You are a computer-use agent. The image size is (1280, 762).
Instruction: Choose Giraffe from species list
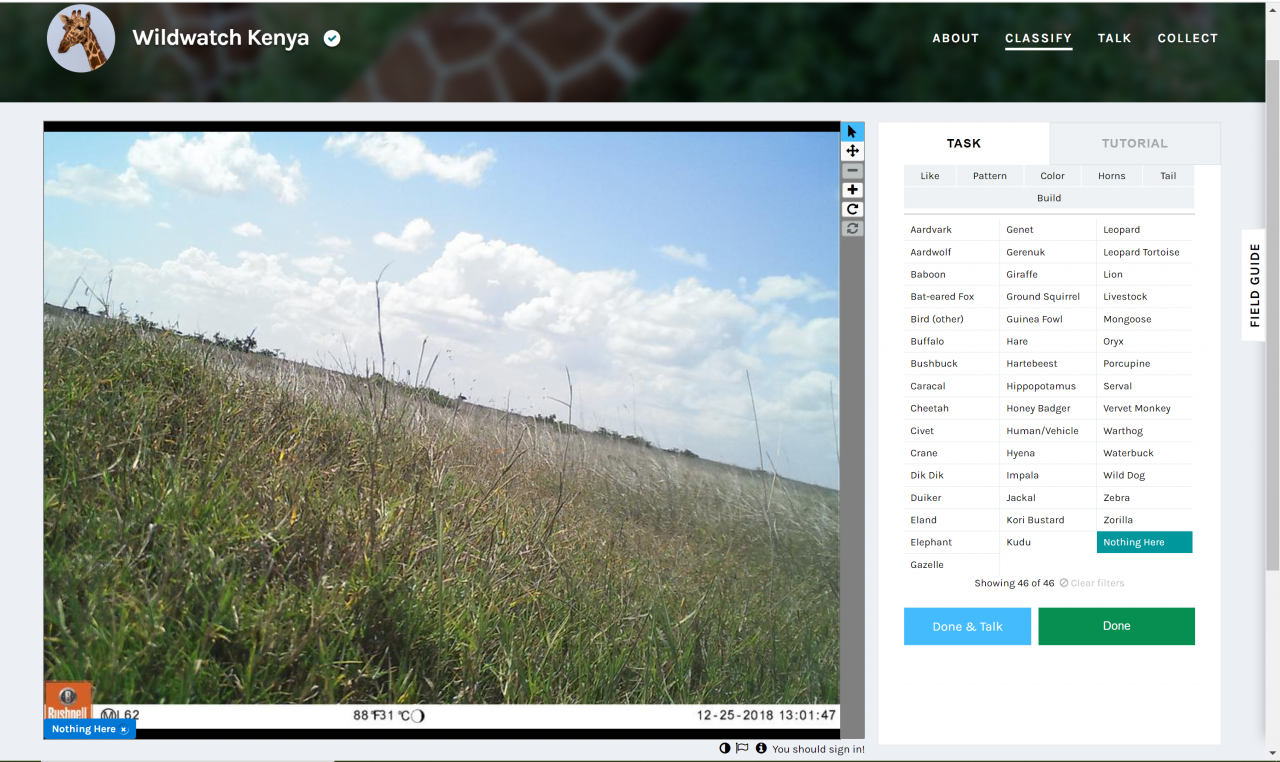pyautogui.click(x=1048, y=274)
